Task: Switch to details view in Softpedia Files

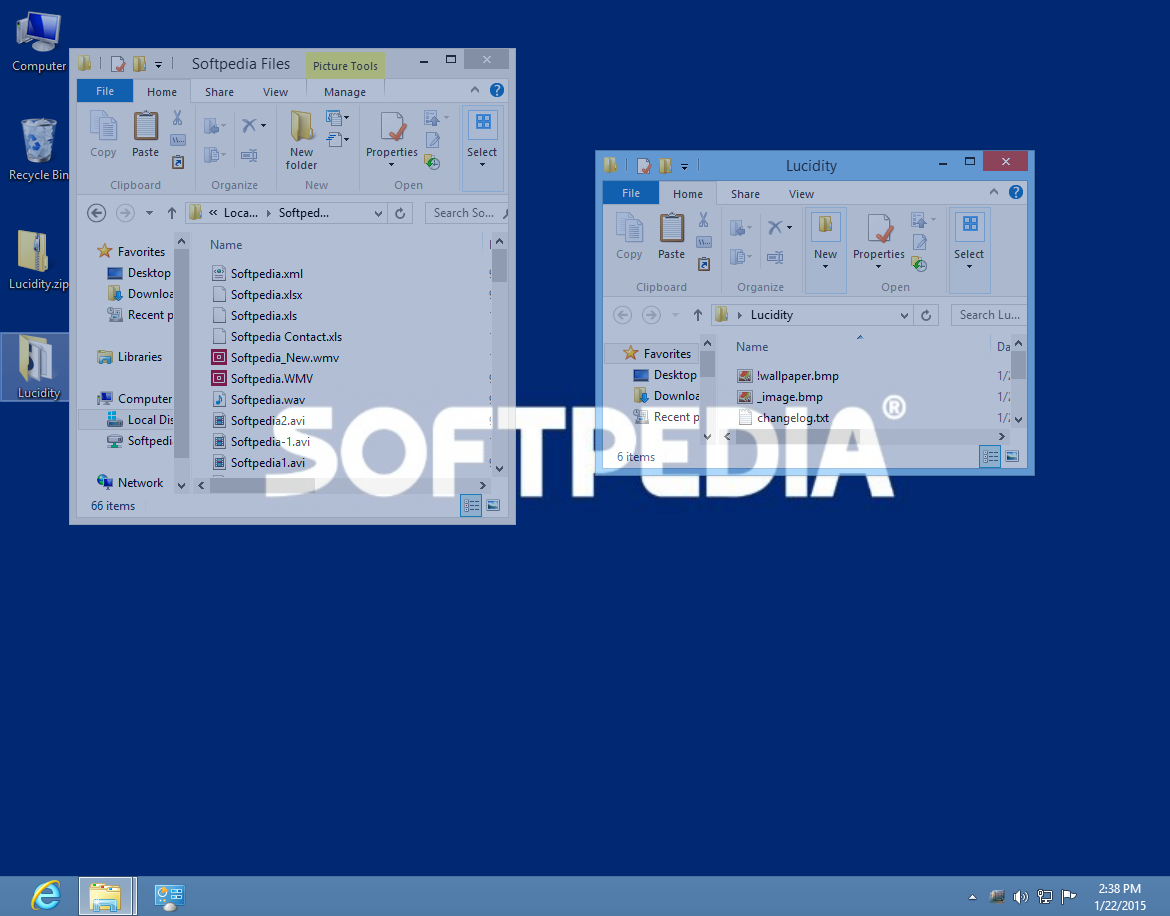Action: point(471,506)
